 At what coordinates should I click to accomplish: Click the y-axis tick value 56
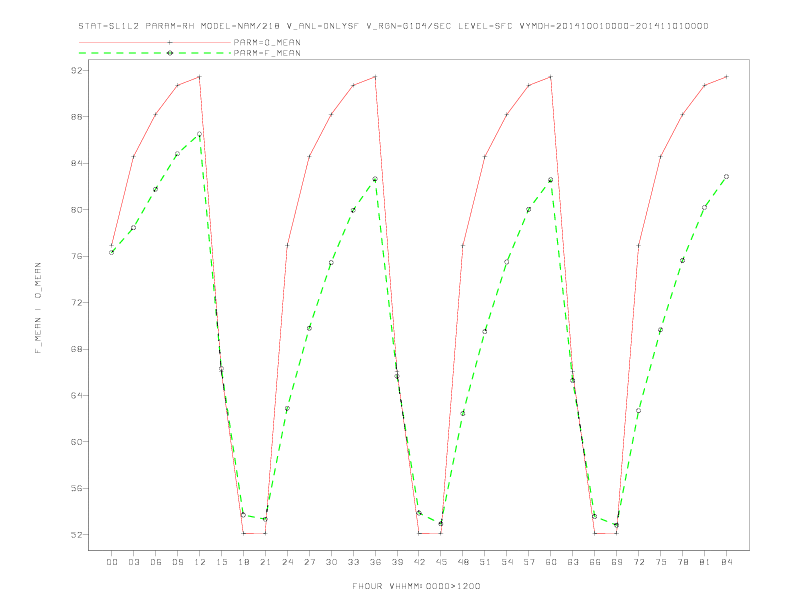[x=76, y=488]
